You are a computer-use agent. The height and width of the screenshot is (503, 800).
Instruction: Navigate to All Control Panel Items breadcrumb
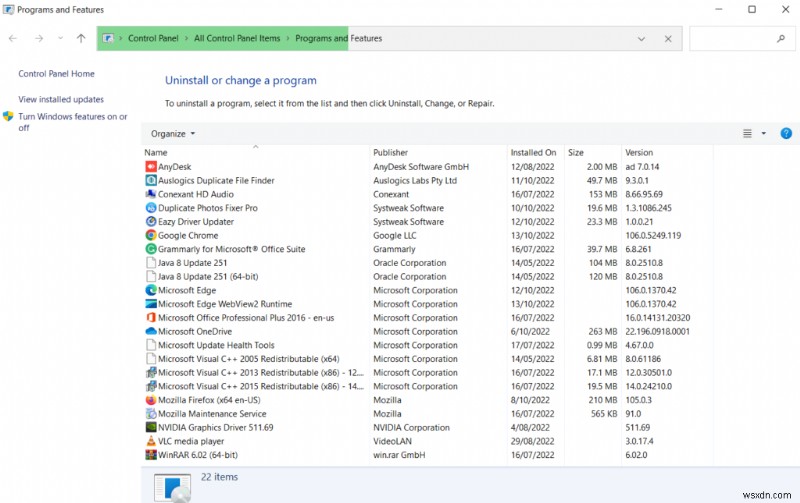click(x=237, y=38)
